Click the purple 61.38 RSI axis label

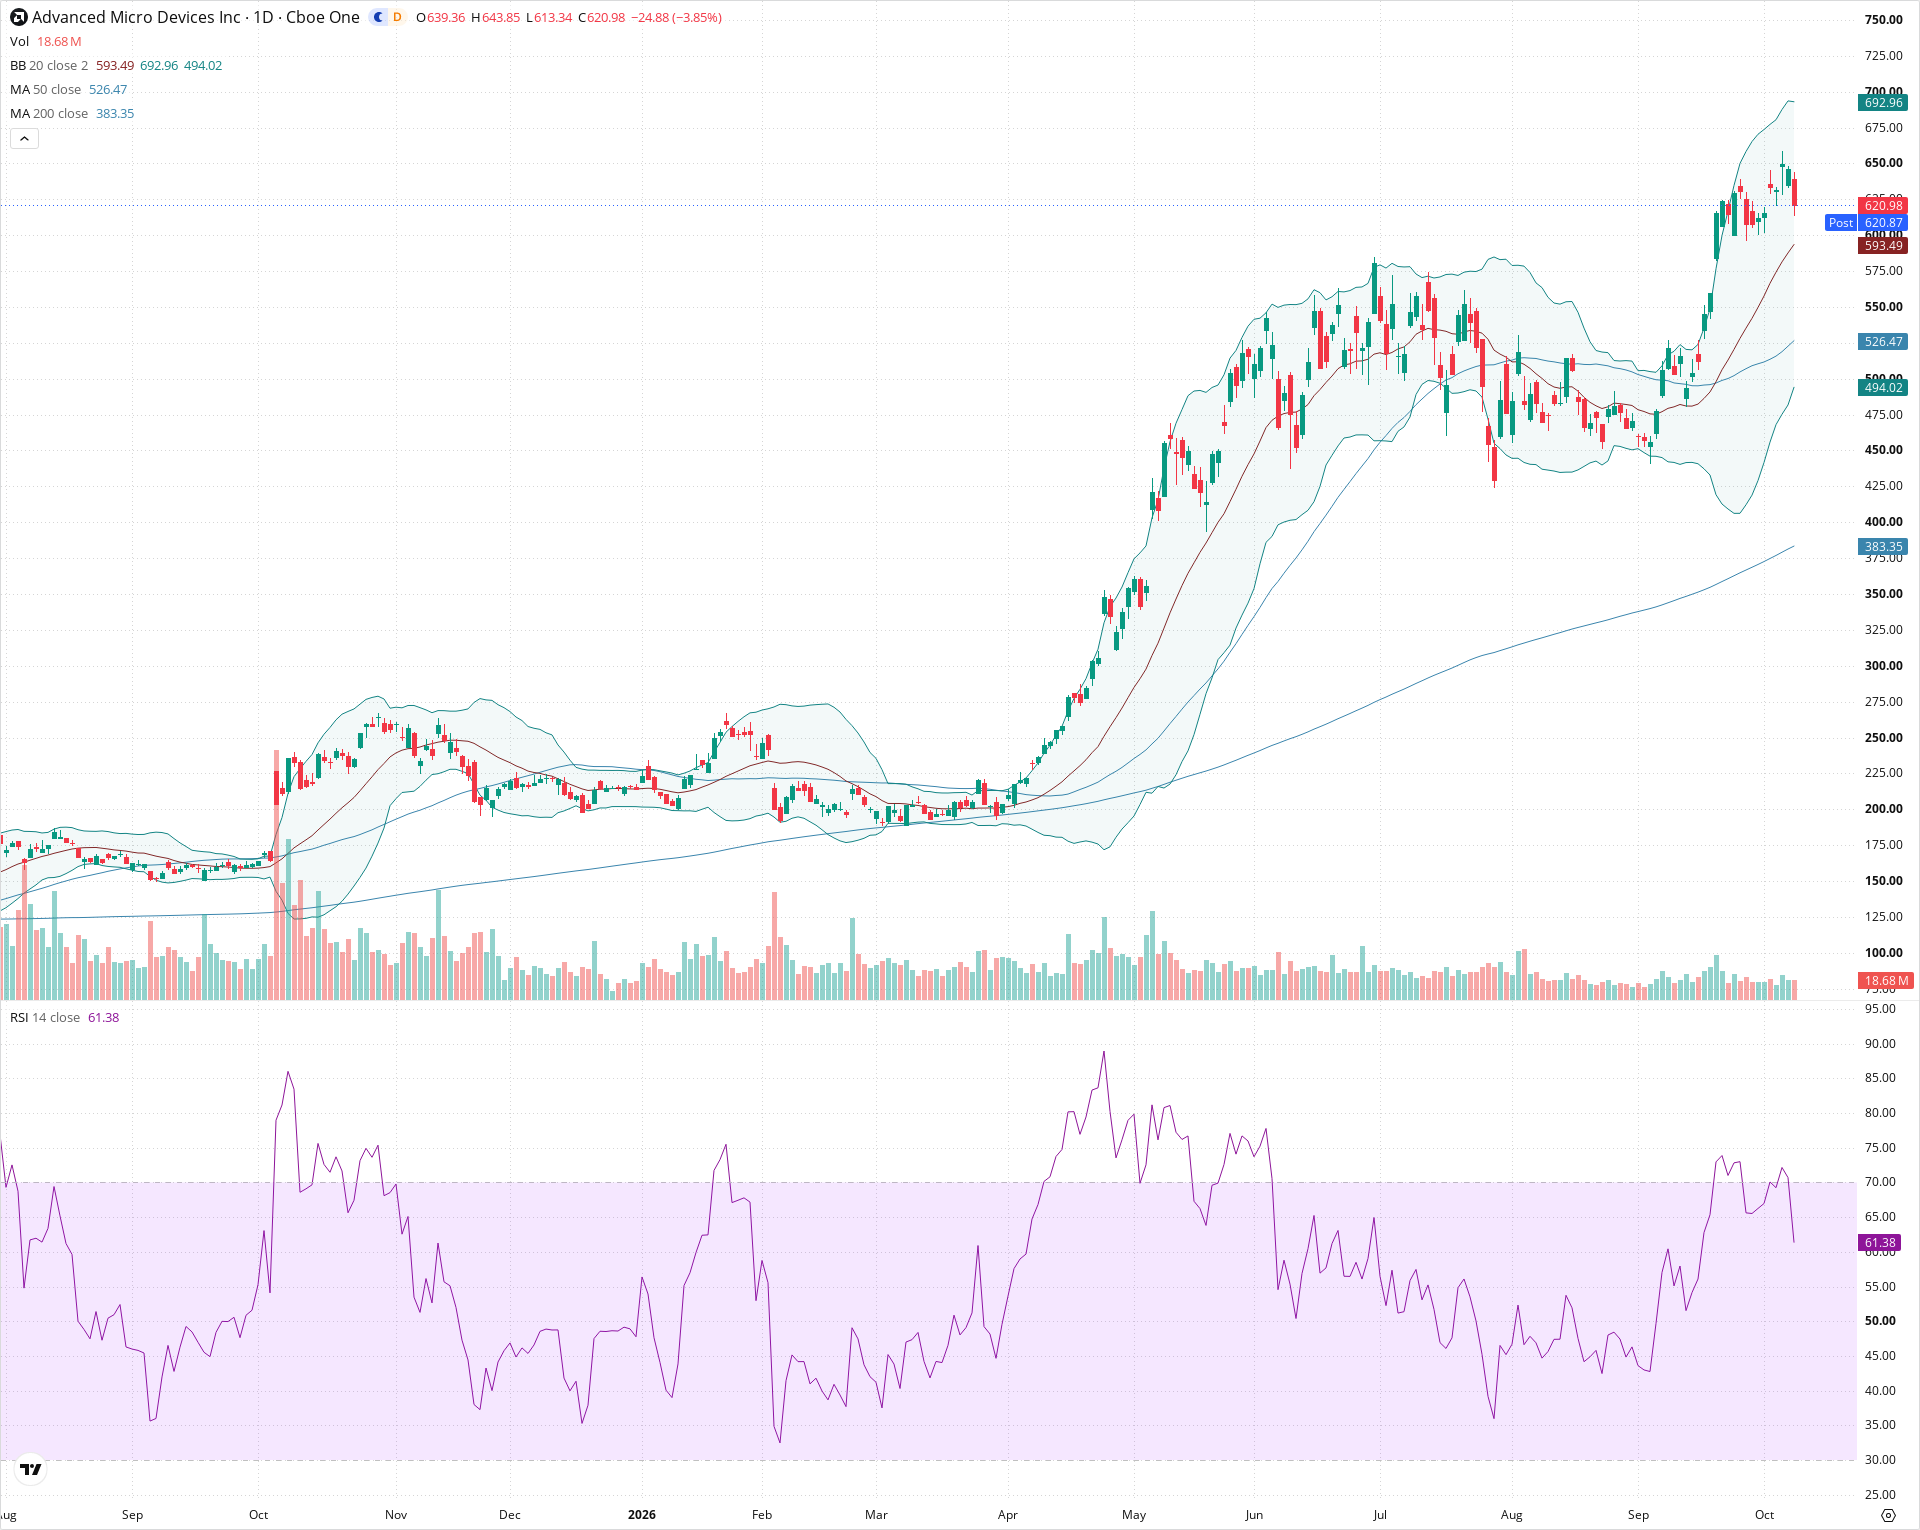click(x=1880, y=1243)
